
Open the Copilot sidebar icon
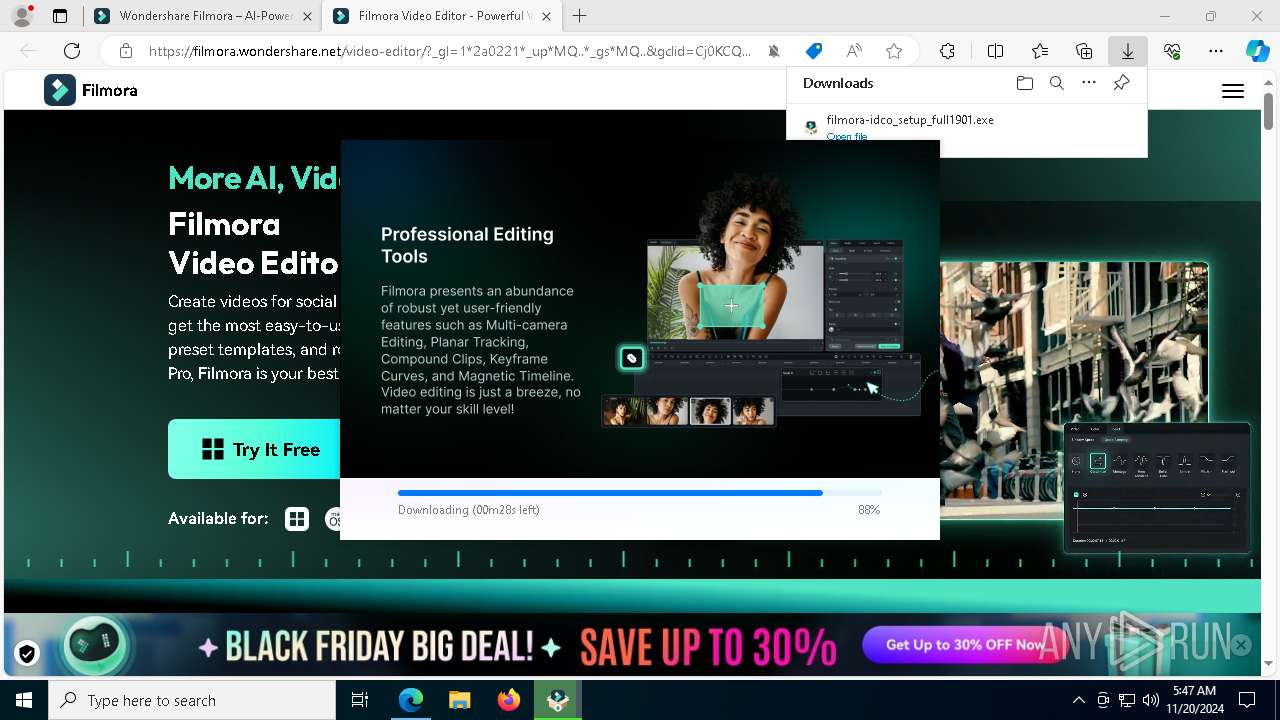coord(1258,51)
